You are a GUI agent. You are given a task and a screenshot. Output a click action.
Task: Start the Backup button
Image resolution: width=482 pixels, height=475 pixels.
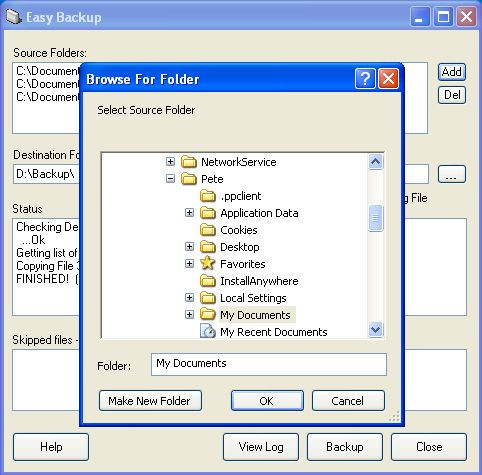pyautogui.click(x=345, y=447)
